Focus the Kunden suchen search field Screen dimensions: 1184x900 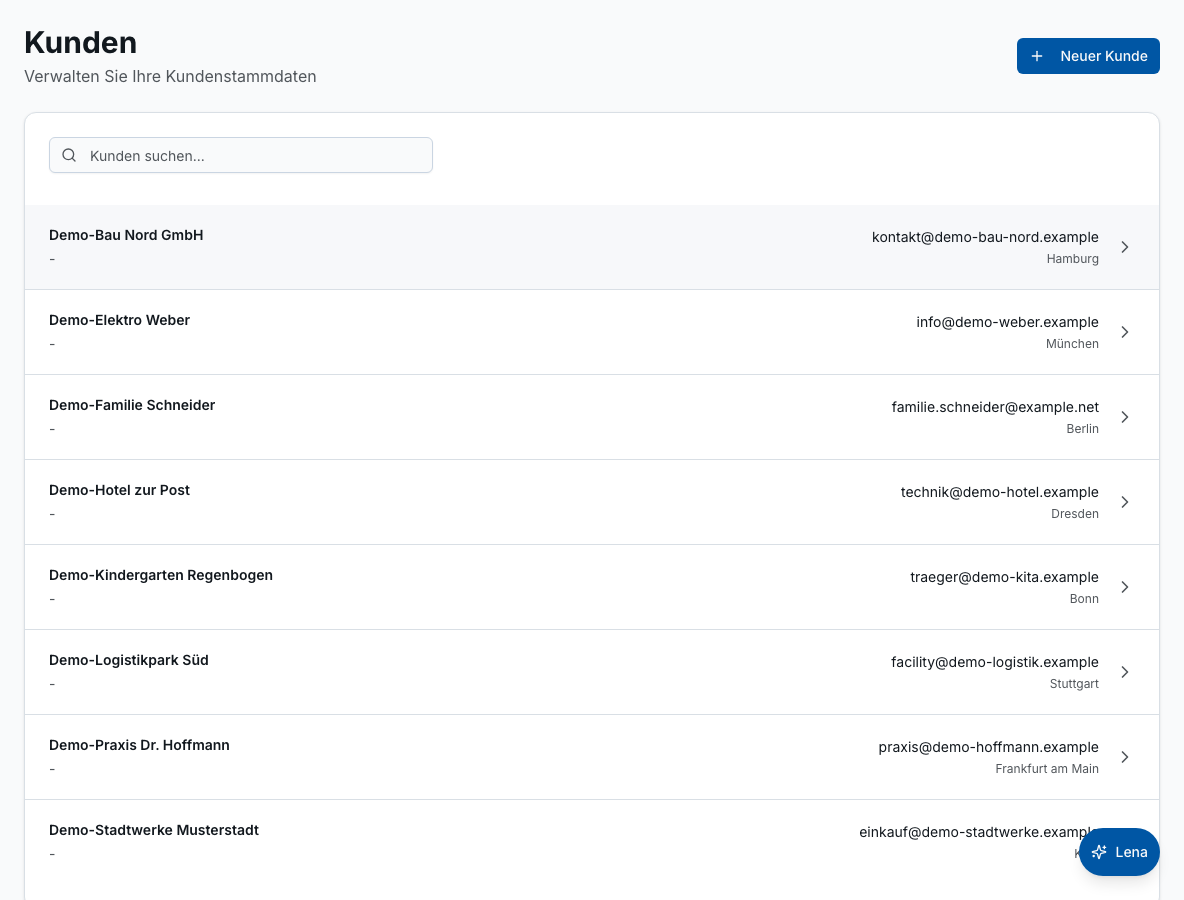tap(241, 155)
